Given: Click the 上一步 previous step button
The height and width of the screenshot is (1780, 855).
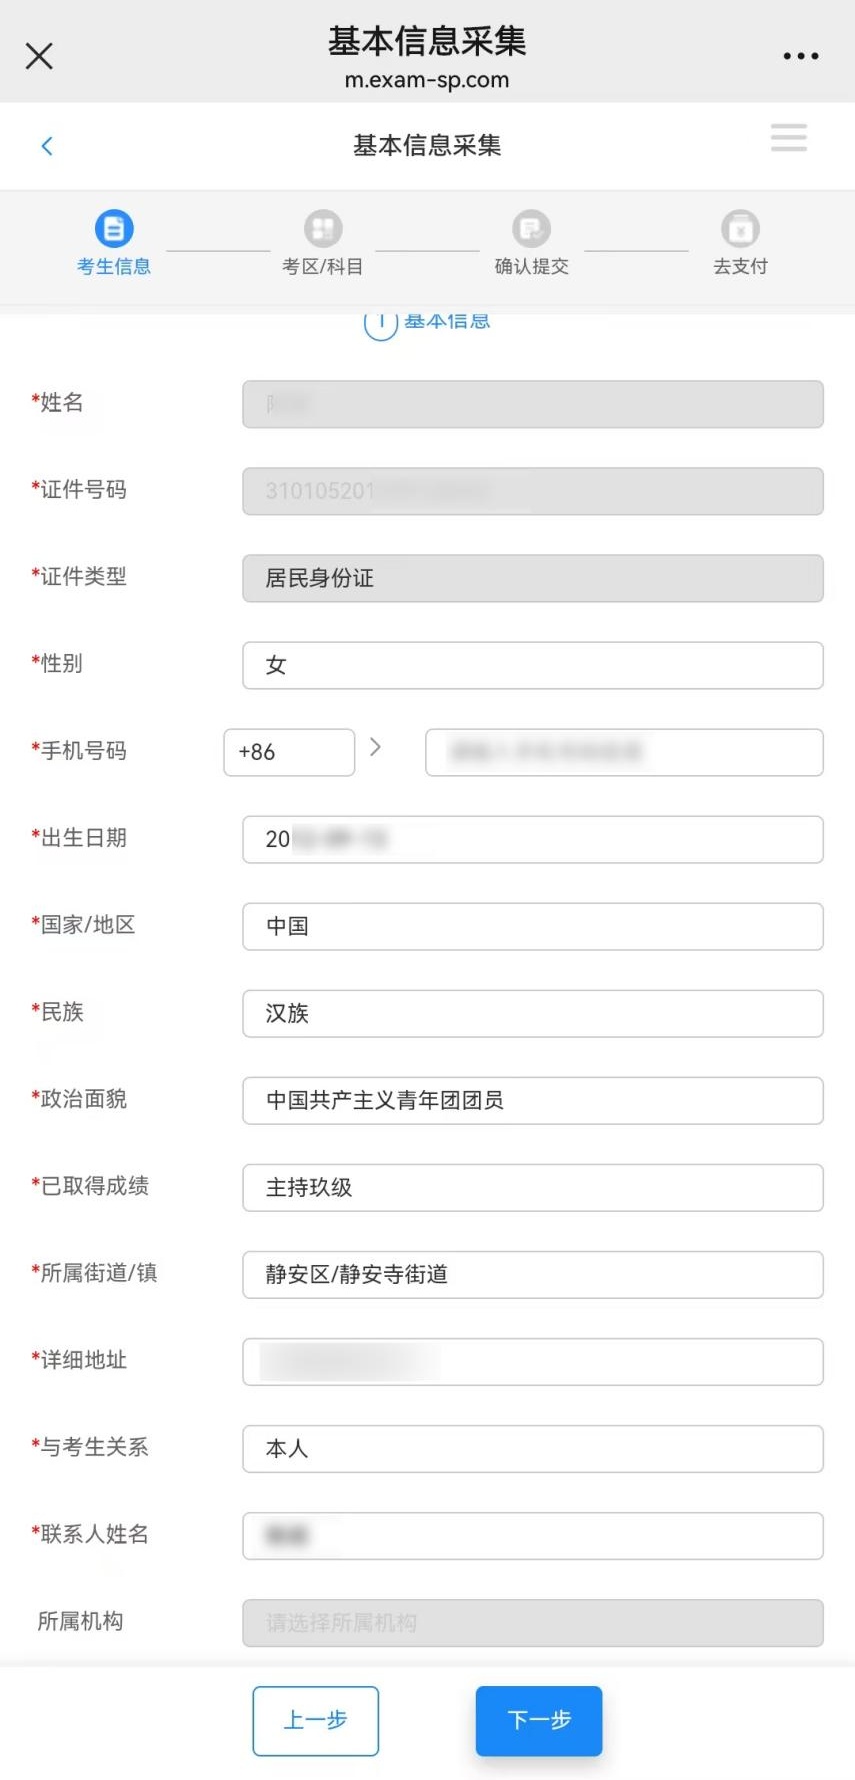Looking at the screenshot, I should [x=316, y=1720].
